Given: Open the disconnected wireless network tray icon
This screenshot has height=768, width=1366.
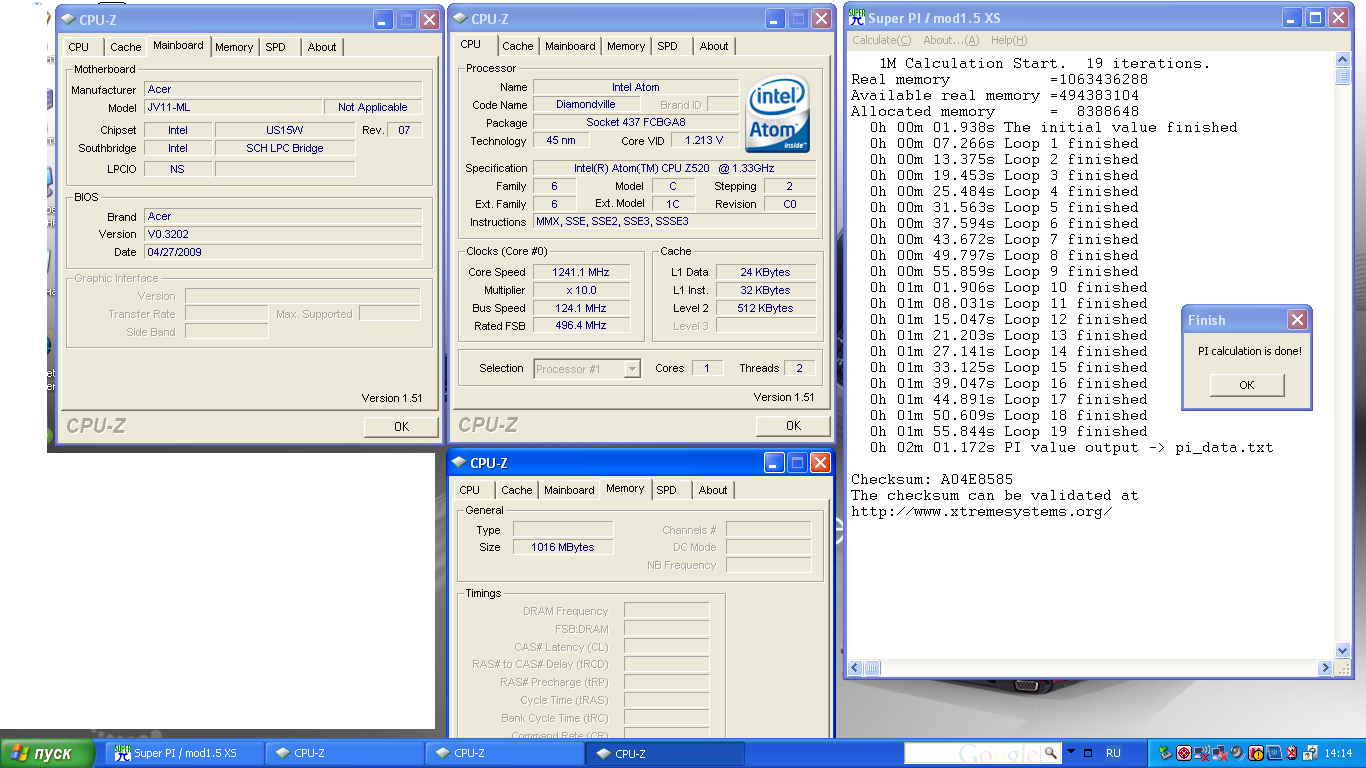Looking at the screenshot, I should coord(1202,753).
